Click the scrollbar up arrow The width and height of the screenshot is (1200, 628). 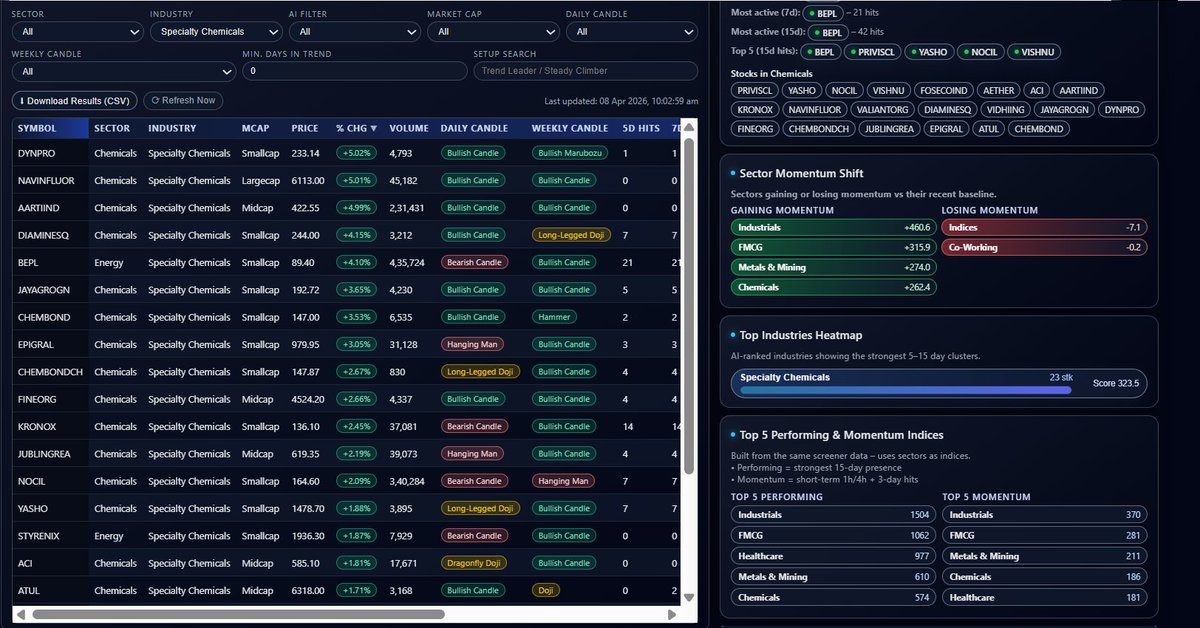(688, 126)
